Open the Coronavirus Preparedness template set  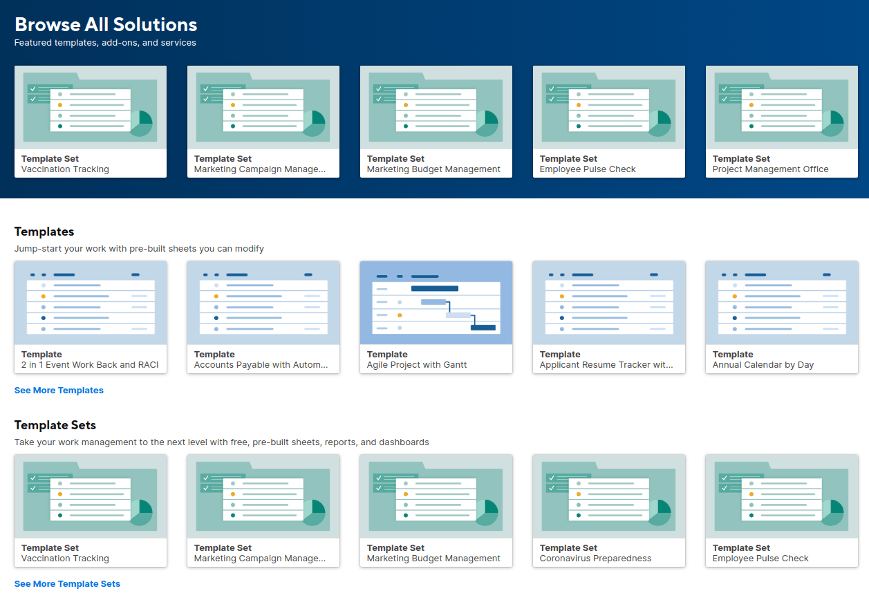[x=609, y=508]
